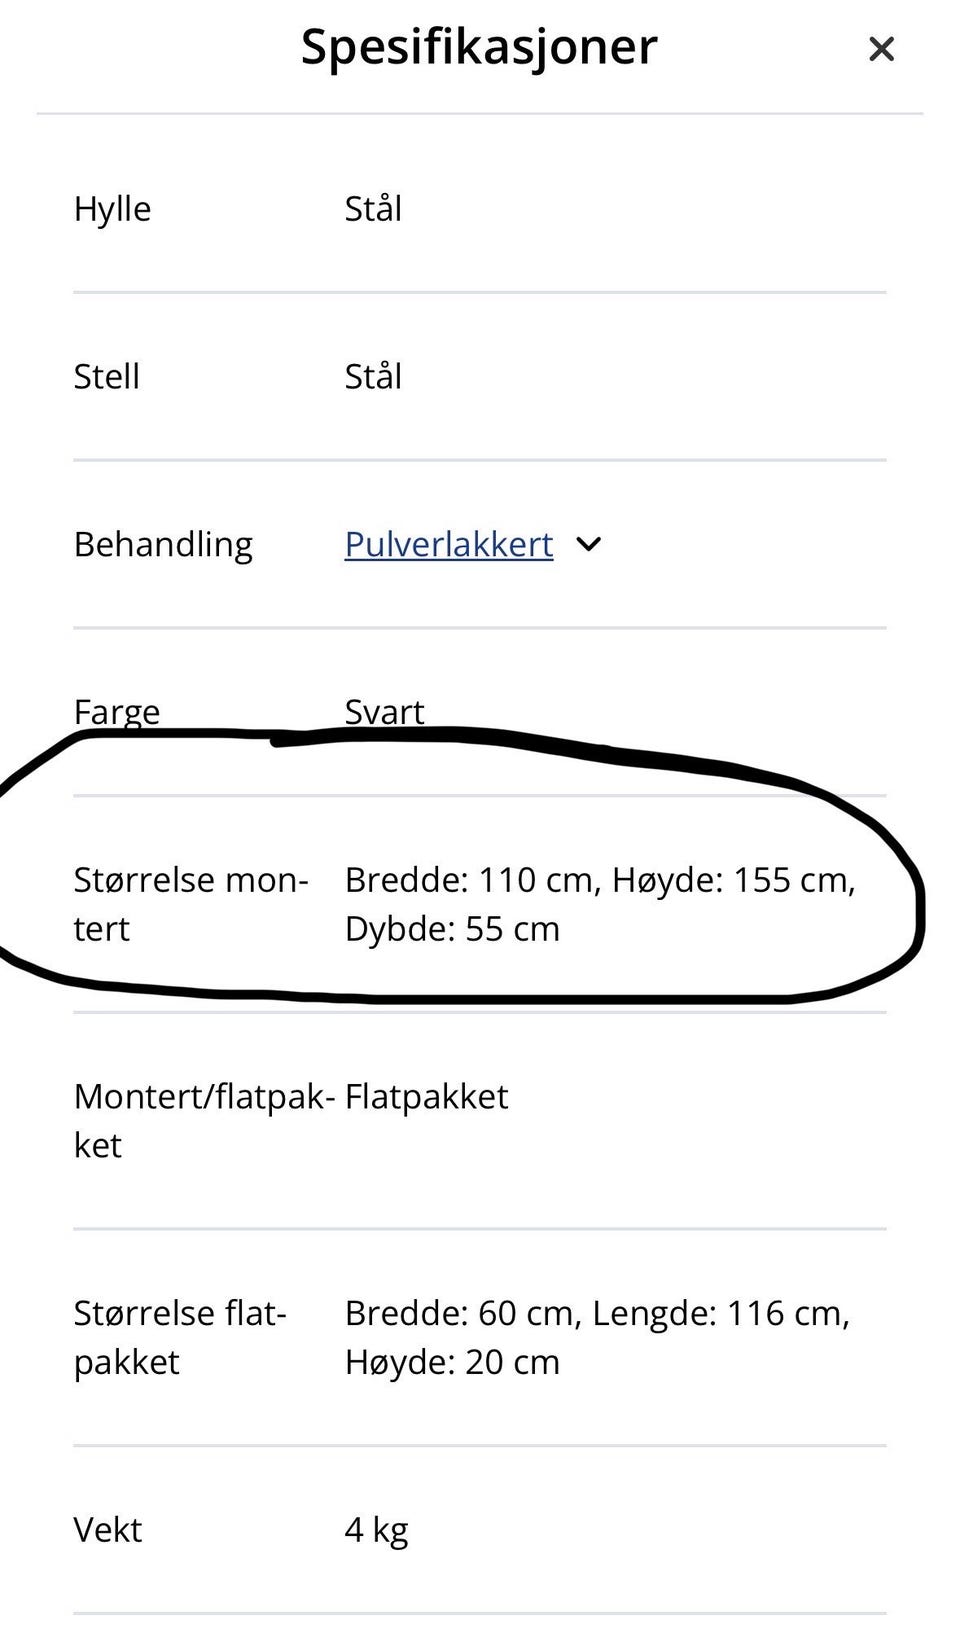The image size is (960, 1646).
Task: Click the Behandling label
Action: pyautogui.click(x=163, y=545)
